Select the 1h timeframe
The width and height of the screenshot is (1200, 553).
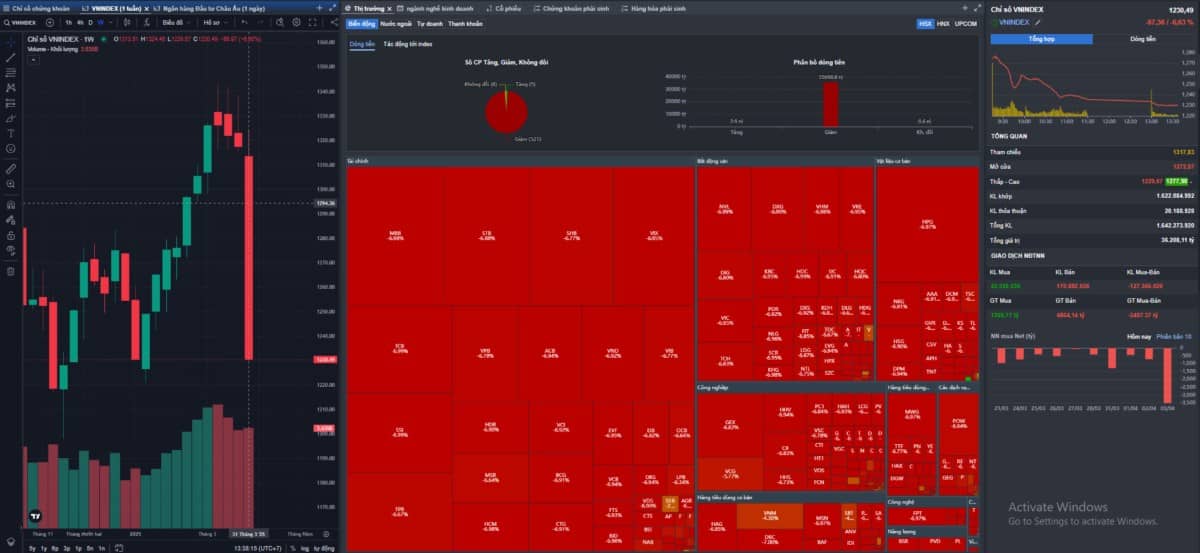pos(68,22)
